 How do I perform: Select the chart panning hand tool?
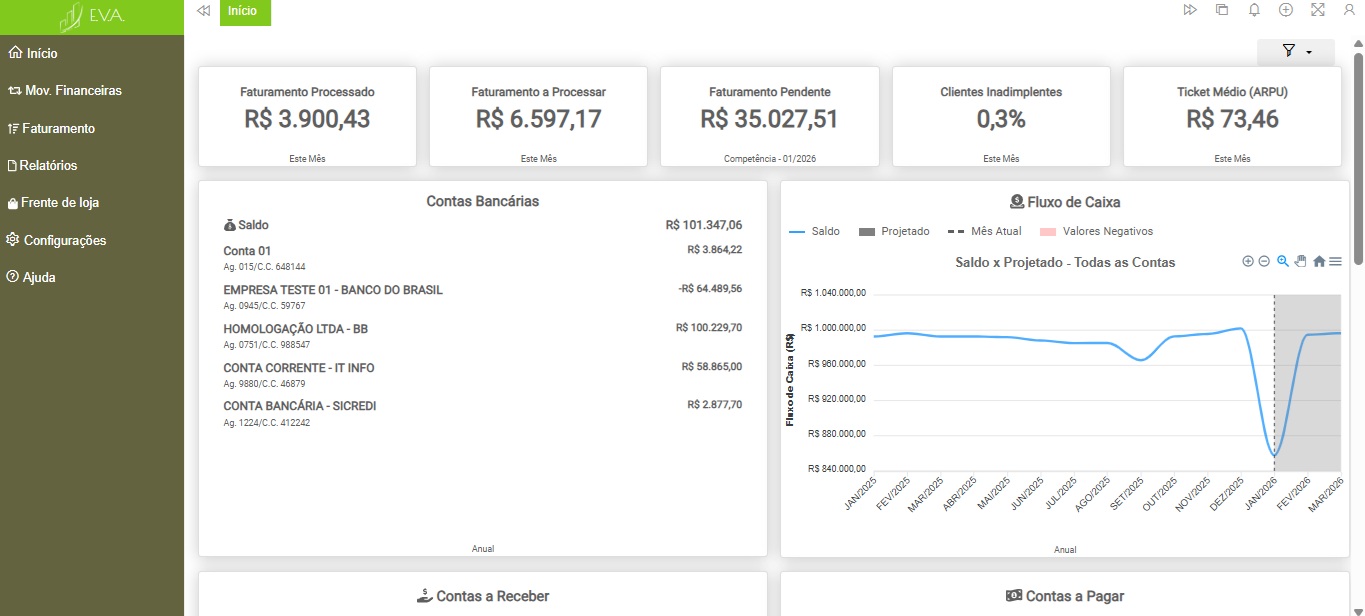pos(1301,261)
